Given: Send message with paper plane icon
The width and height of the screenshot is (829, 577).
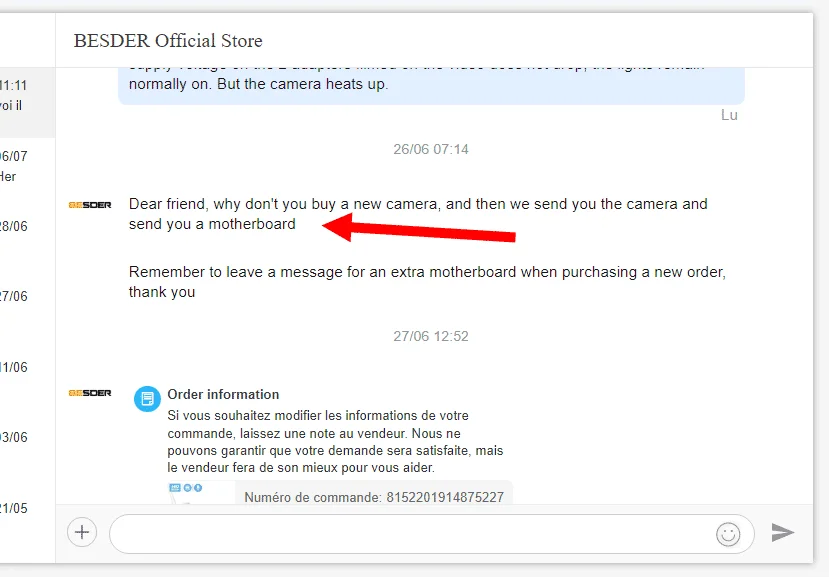Looking at the screenshot, I should 782,532.
